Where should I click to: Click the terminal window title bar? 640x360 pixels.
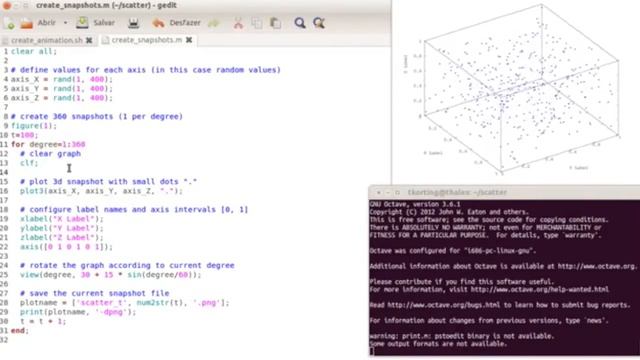[x=504, y=192]
